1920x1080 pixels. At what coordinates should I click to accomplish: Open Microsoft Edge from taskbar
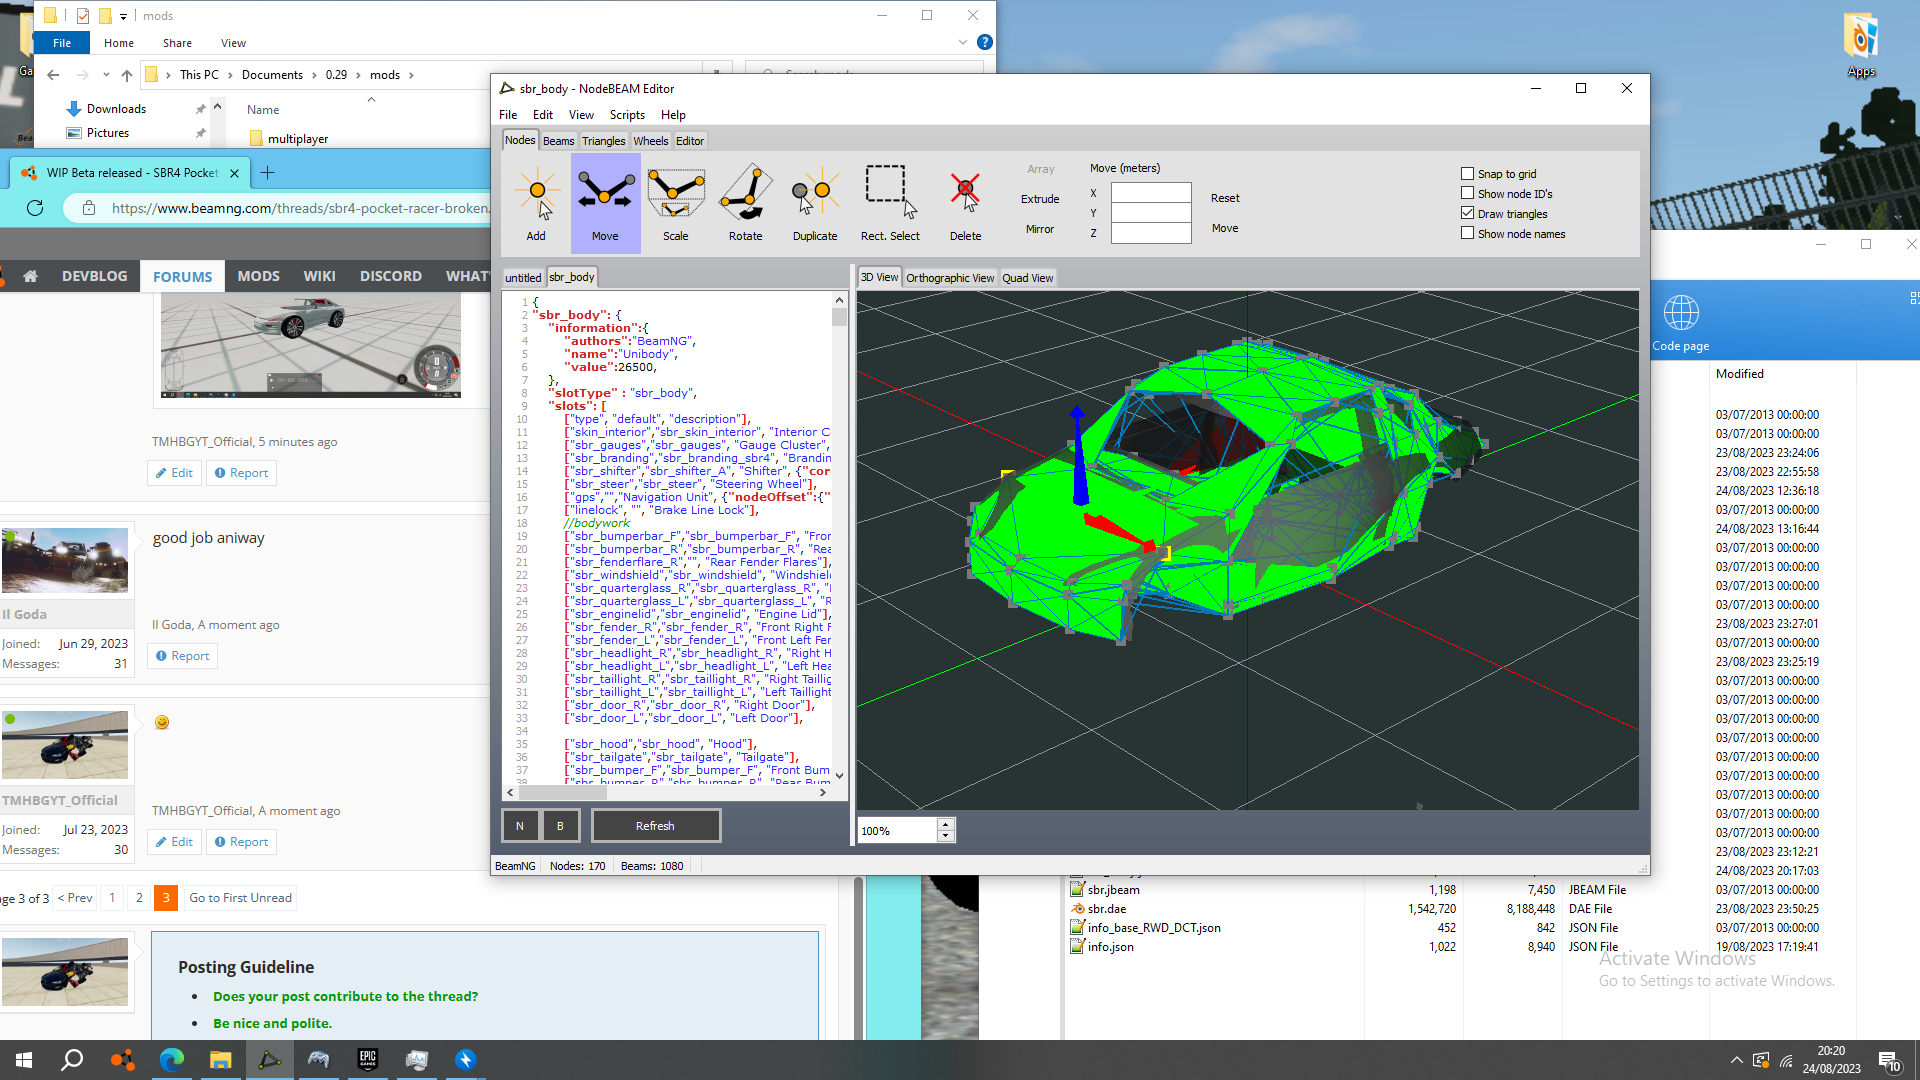171,1060
